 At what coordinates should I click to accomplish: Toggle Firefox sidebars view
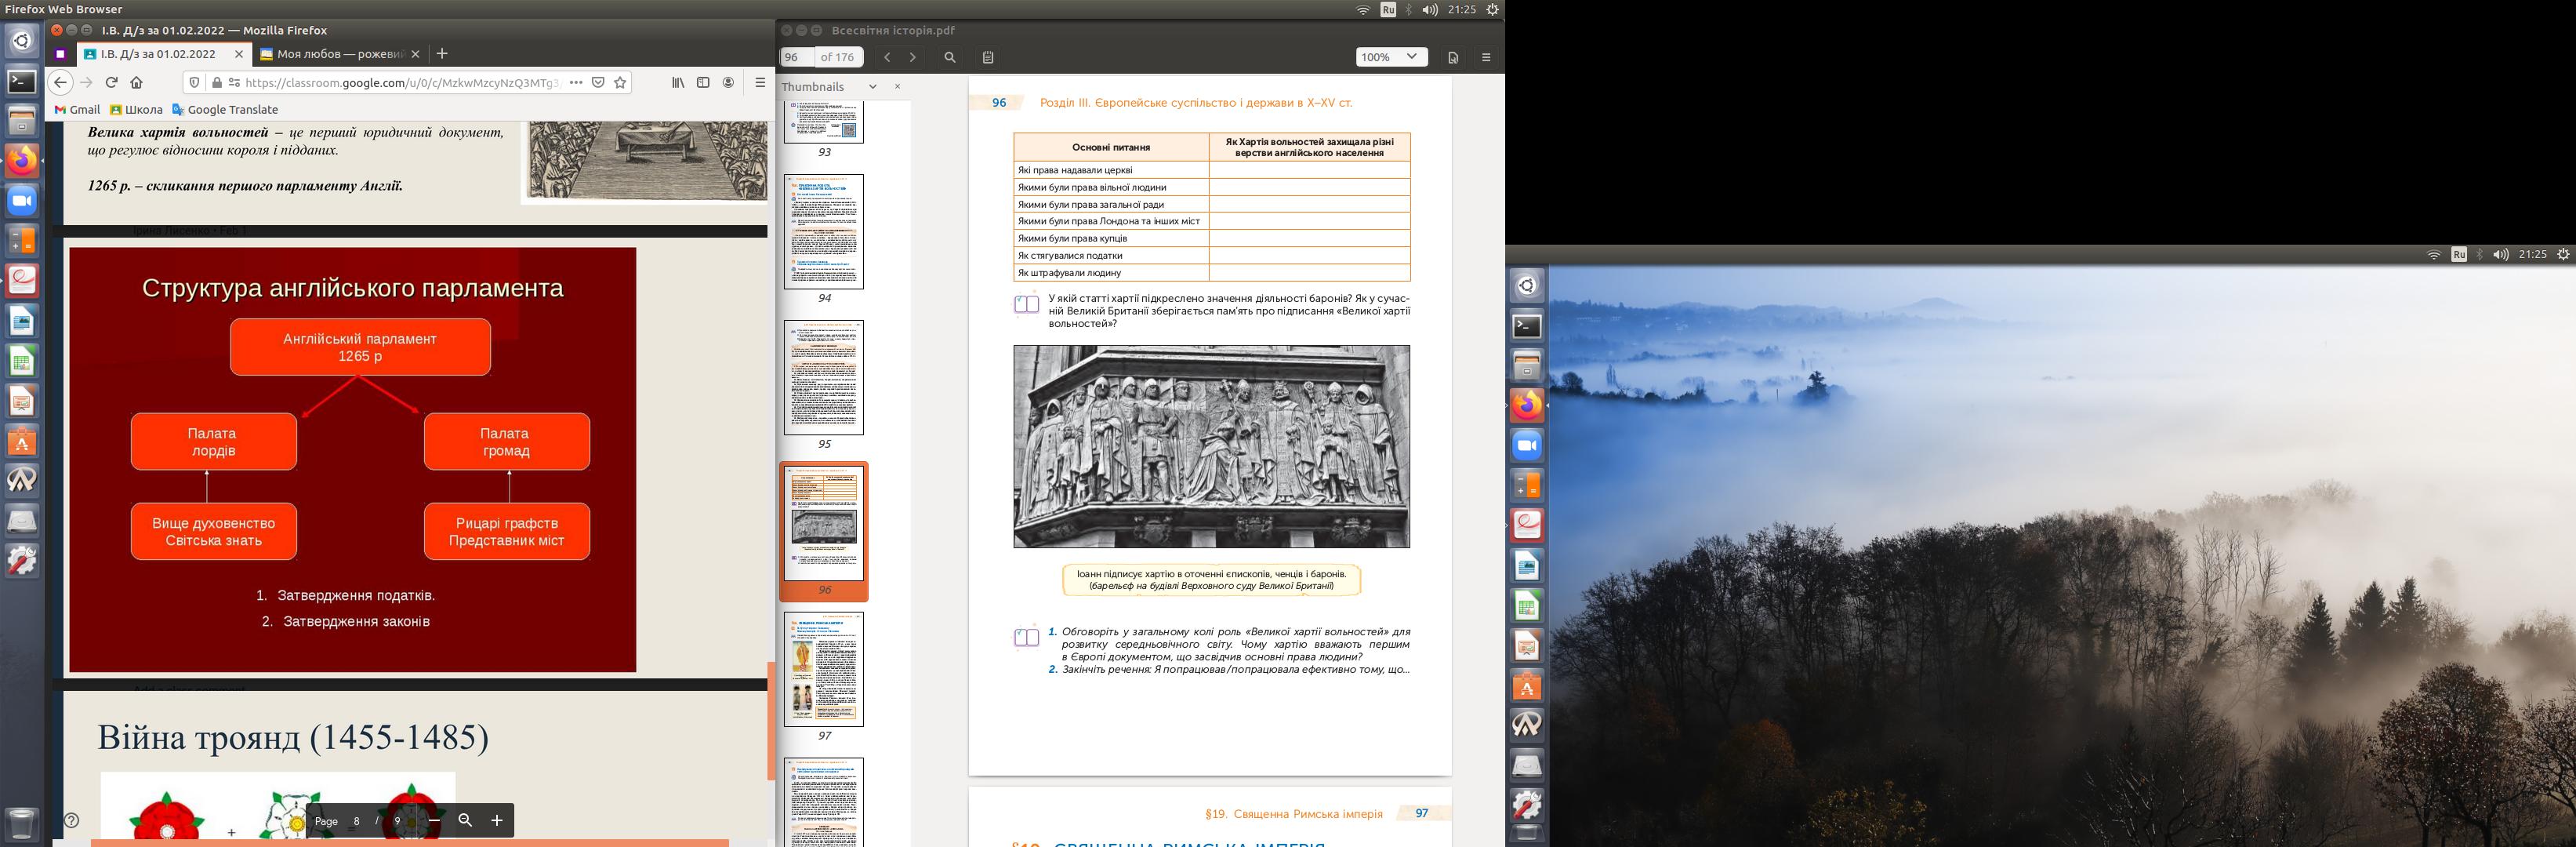click(703, 83)
